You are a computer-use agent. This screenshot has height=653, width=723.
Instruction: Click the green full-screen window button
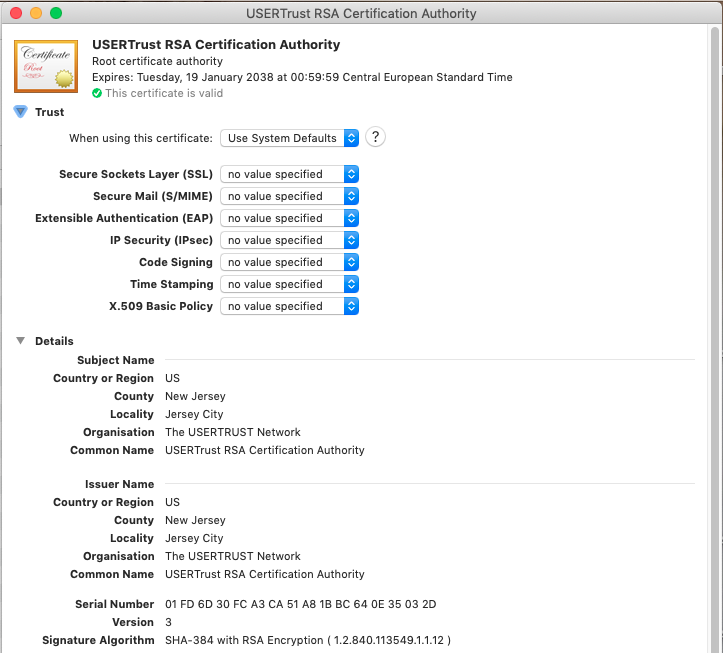(55, 13)
